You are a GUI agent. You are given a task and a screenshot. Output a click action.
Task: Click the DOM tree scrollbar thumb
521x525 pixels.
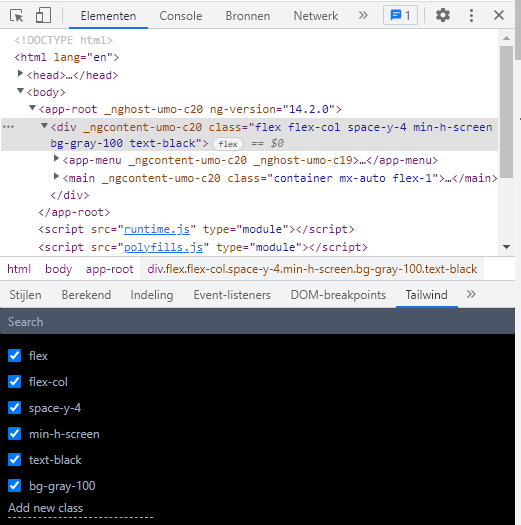(x=506, y=112)
